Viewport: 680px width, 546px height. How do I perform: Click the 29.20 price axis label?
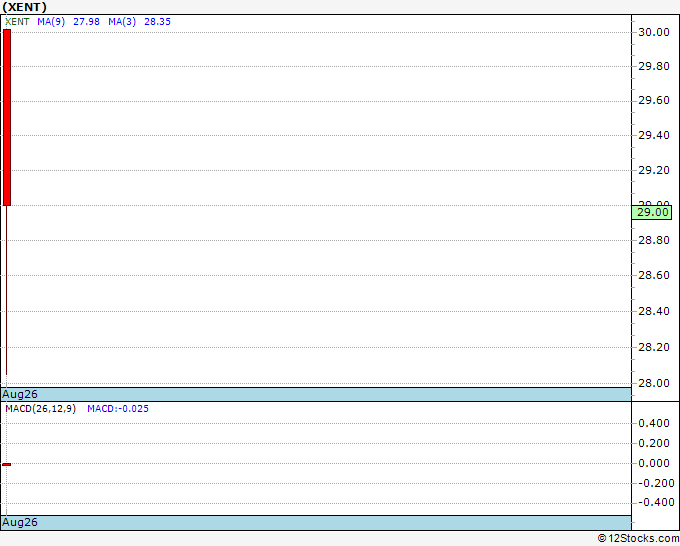tap(654, 170)
